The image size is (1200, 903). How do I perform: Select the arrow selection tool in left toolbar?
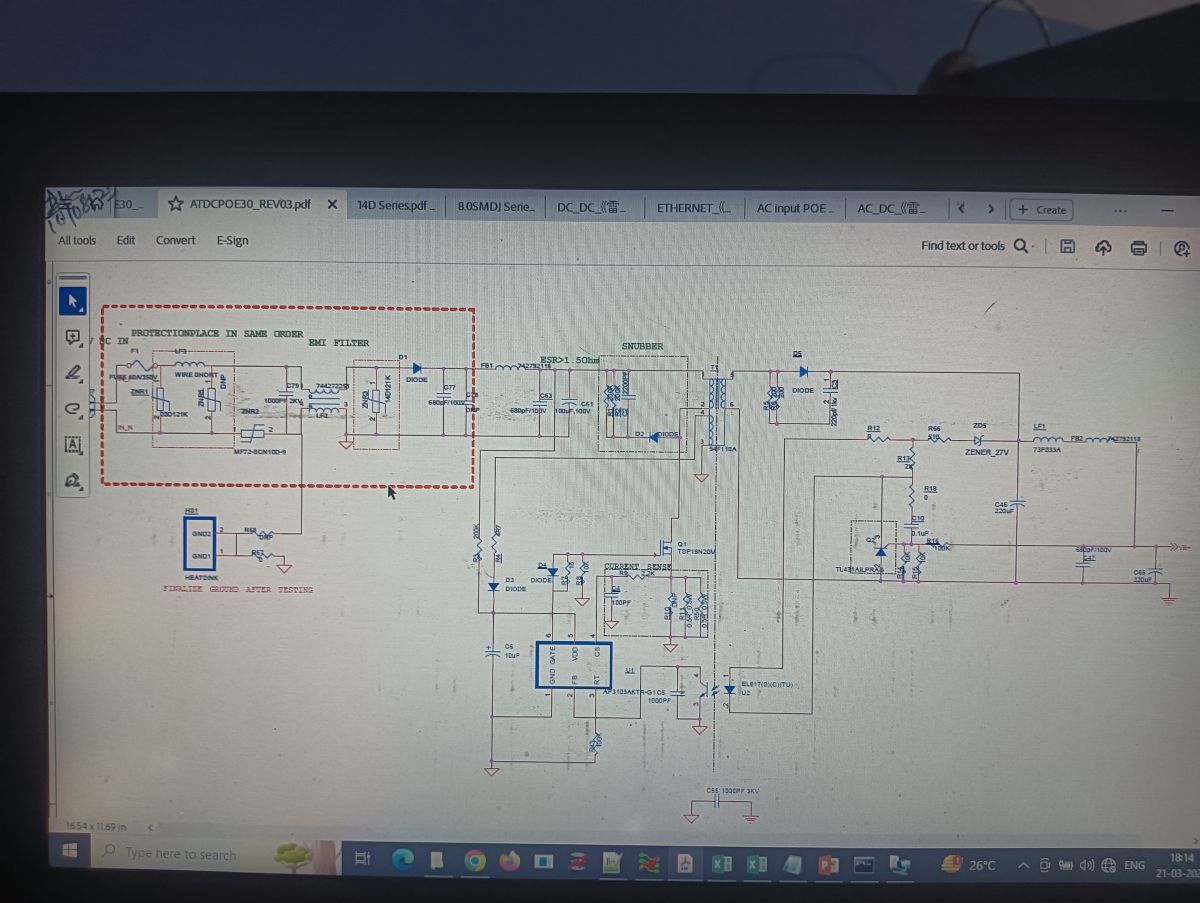click(x=73, y=300)
